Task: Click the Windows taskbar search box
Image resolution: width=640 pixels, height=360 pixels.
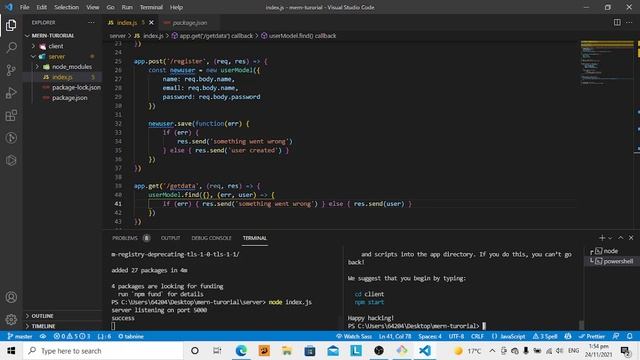Action: [103, 351]
